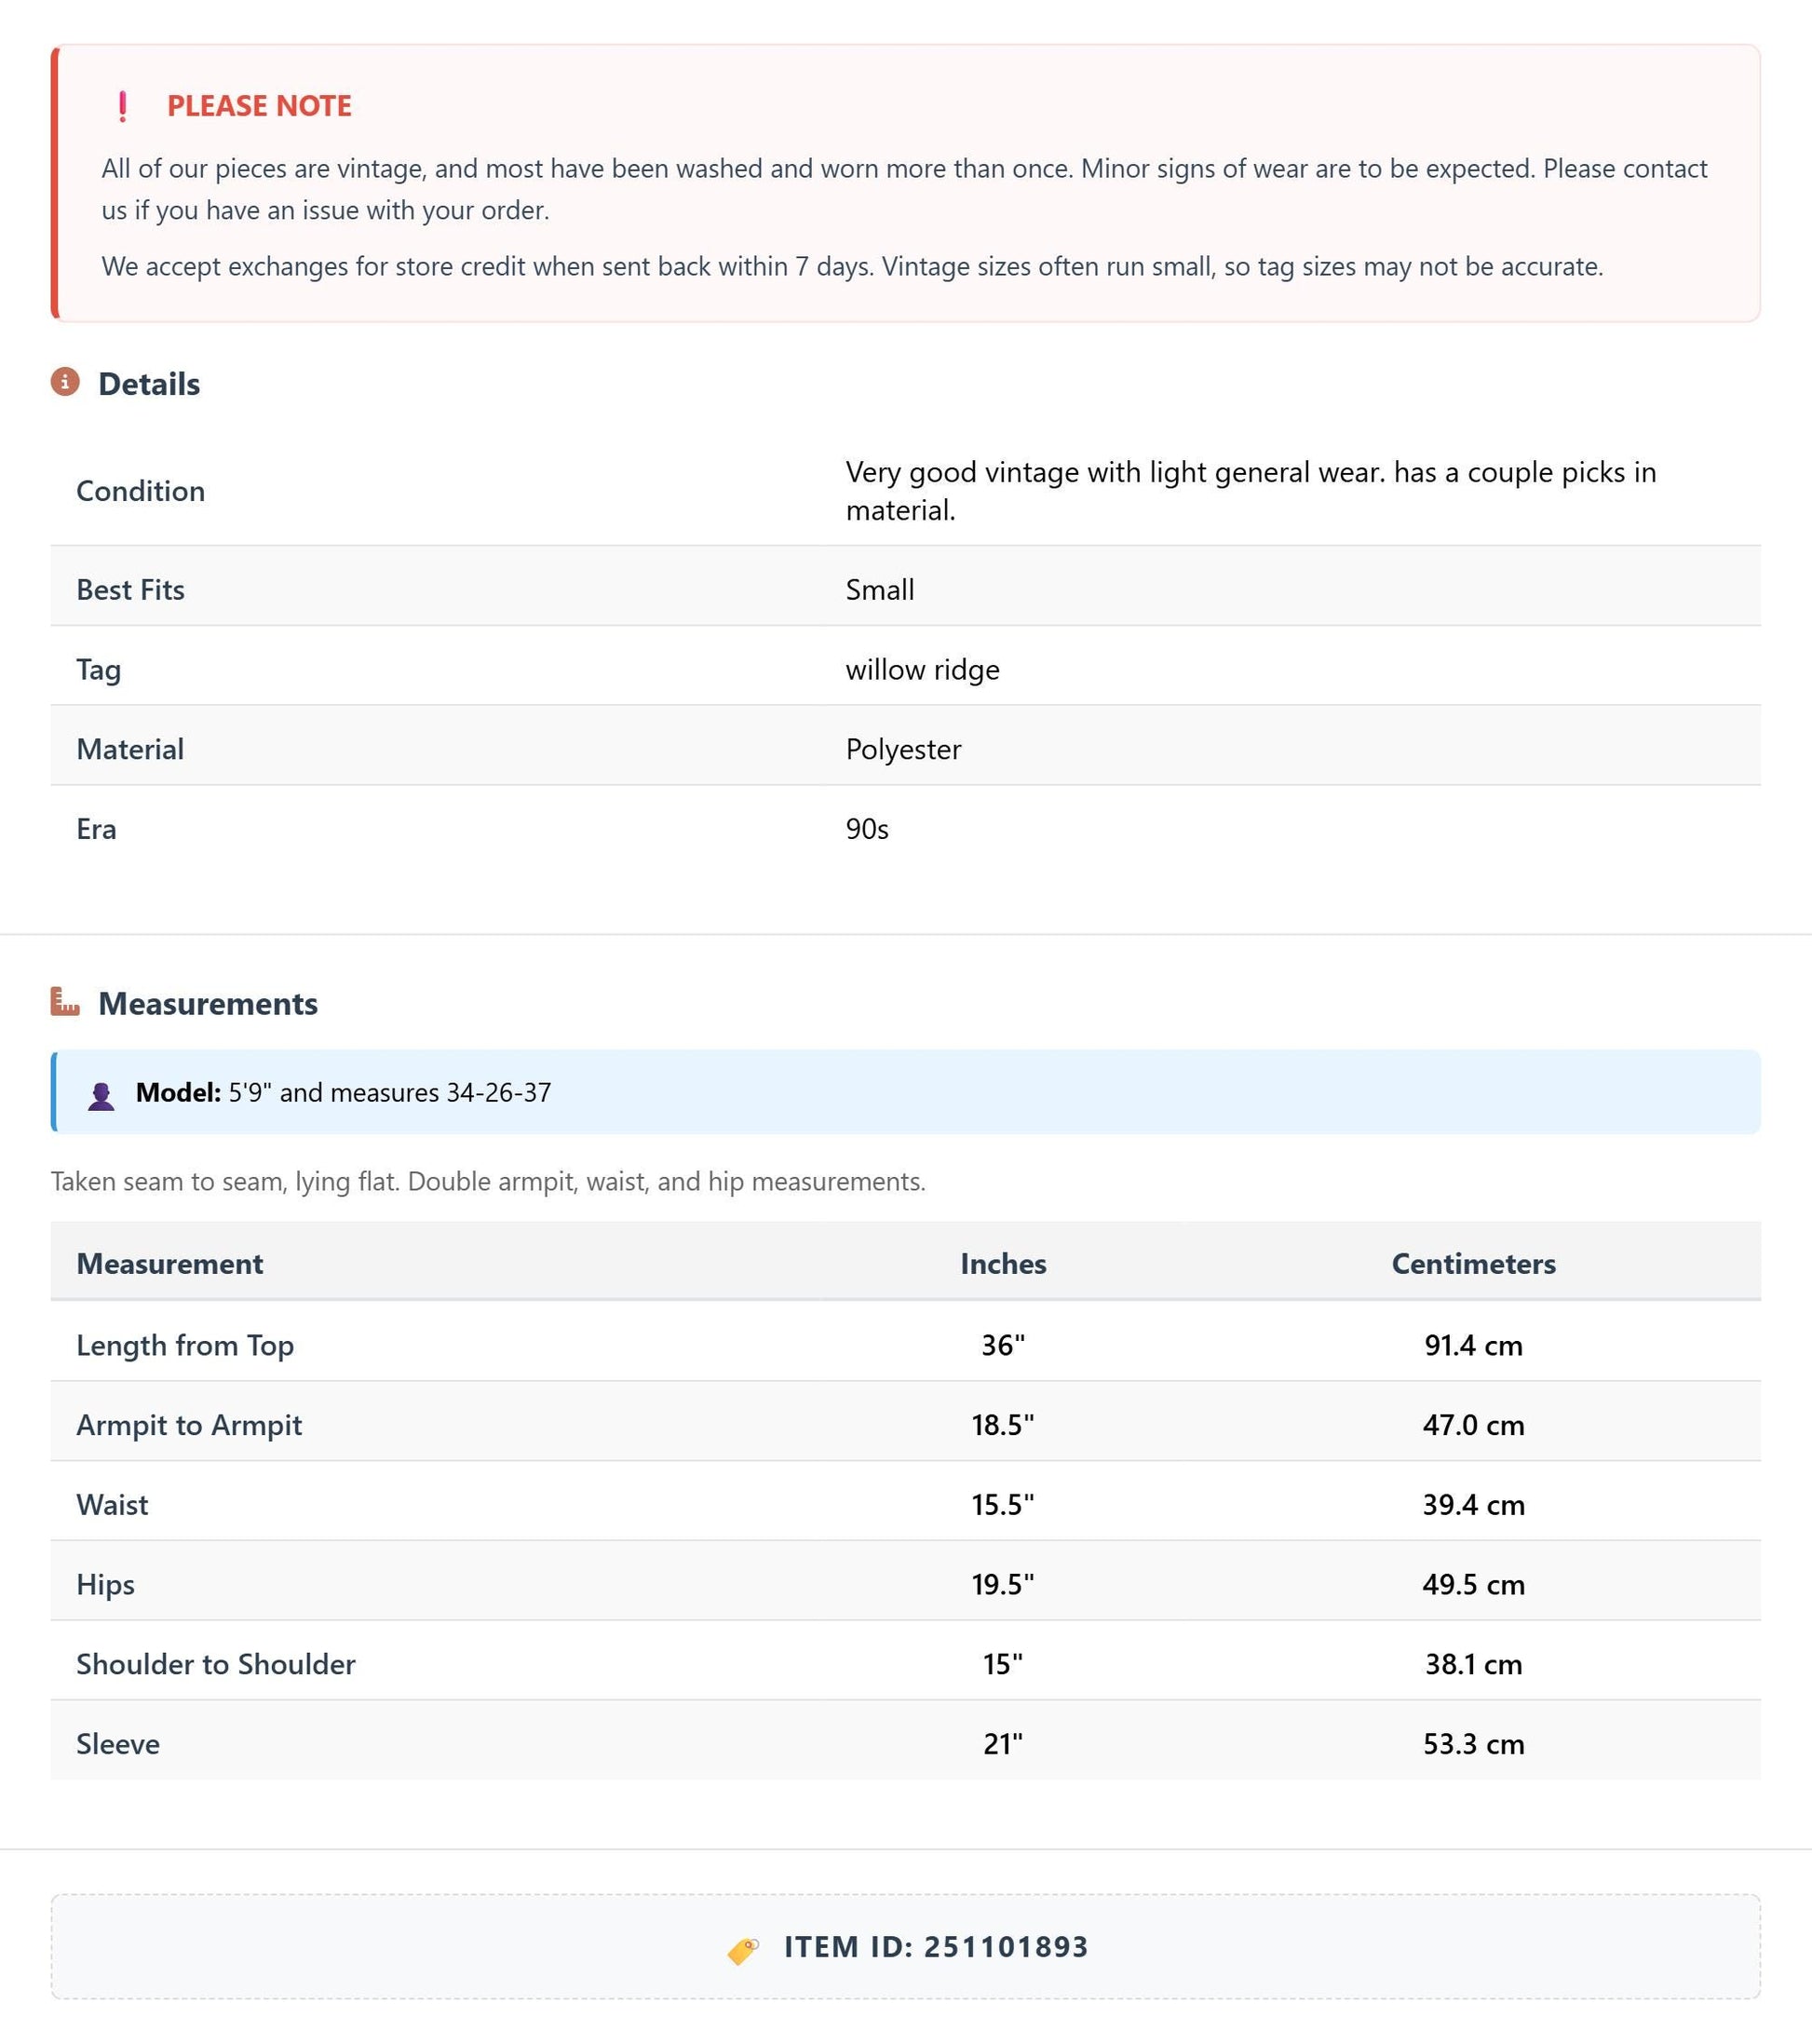This screenshot has width=1812, height=2044.
Task: Click the Polyester material value
Action: (x=903, y=749)
